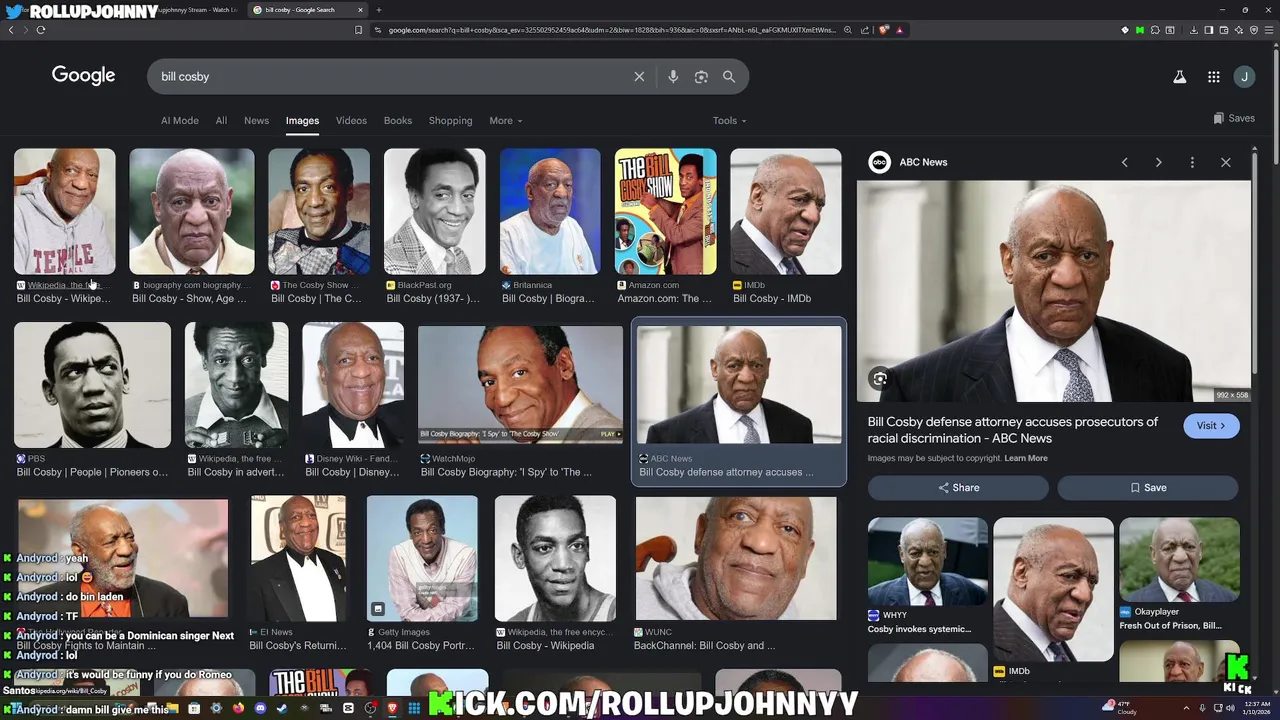Clear the search box text with the X icon
This screenshot has height=720, width=1280.
pyautogui.click(x=639, y=77)
